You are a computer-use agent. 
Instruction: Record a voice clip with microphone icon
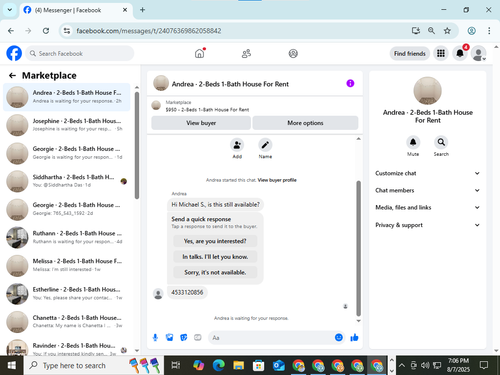(155, 338)
